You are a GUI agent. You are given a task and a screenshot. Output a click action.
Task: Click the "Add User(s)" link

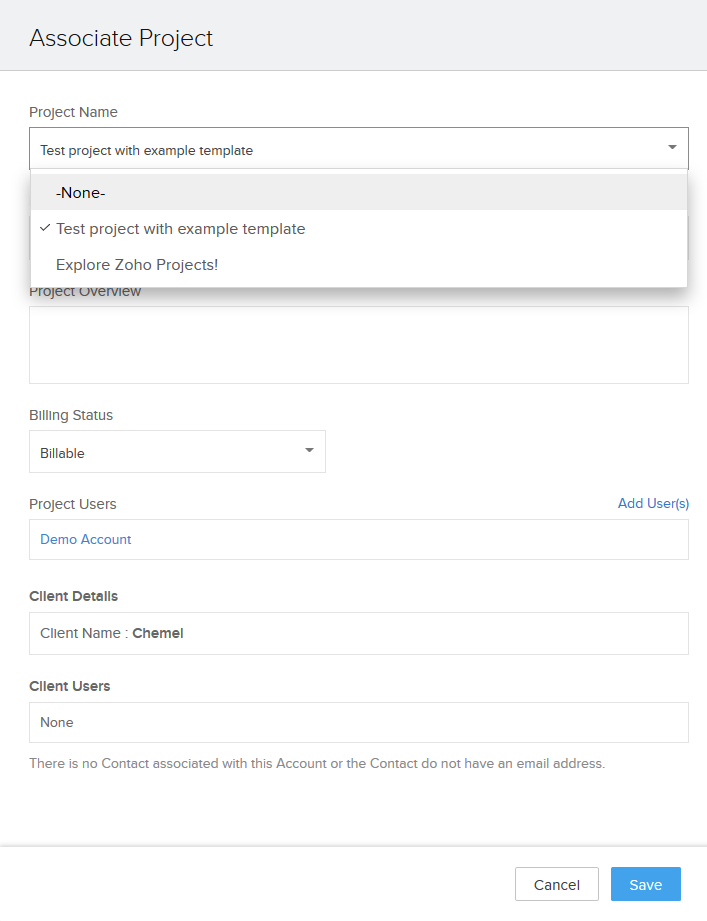click(x=653, y=503)
